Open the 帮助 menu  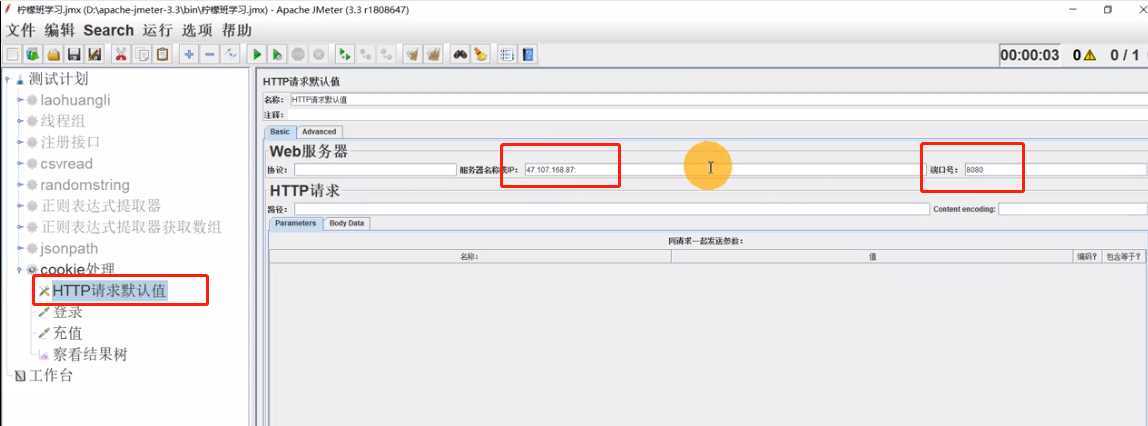pyautogui.click(x=236, y=30)
